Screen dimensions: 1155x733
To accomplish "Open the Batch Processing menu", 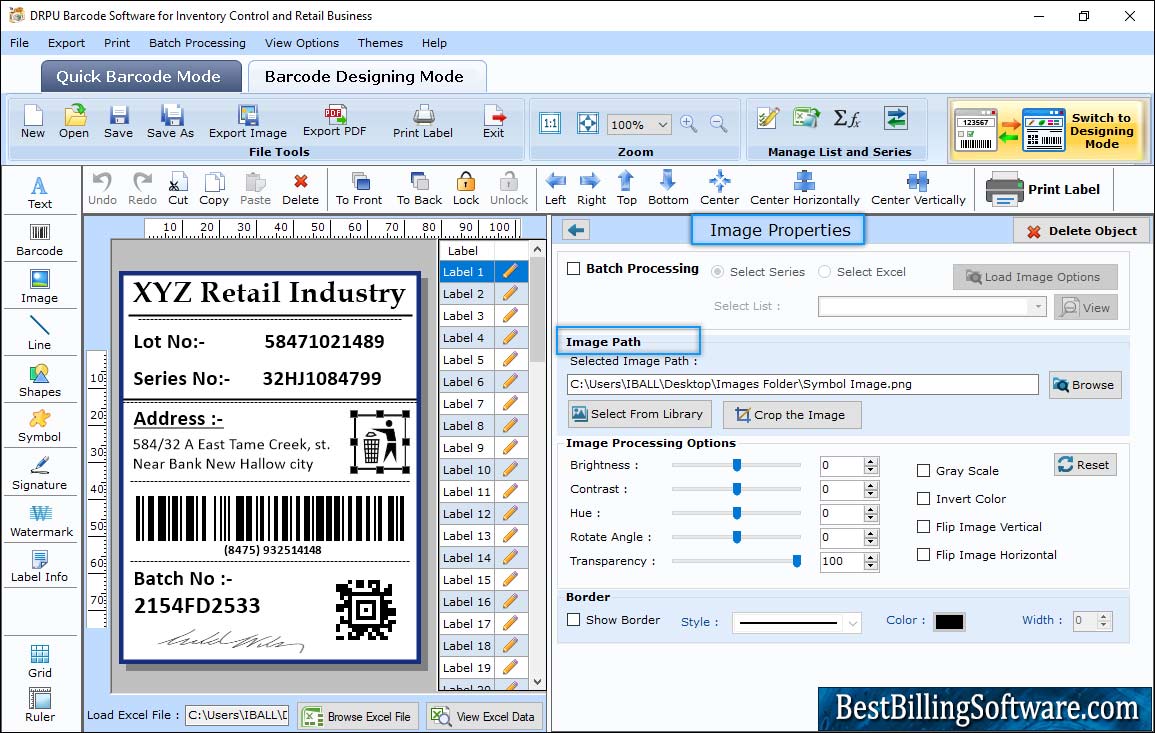I will tap(197, 43).
